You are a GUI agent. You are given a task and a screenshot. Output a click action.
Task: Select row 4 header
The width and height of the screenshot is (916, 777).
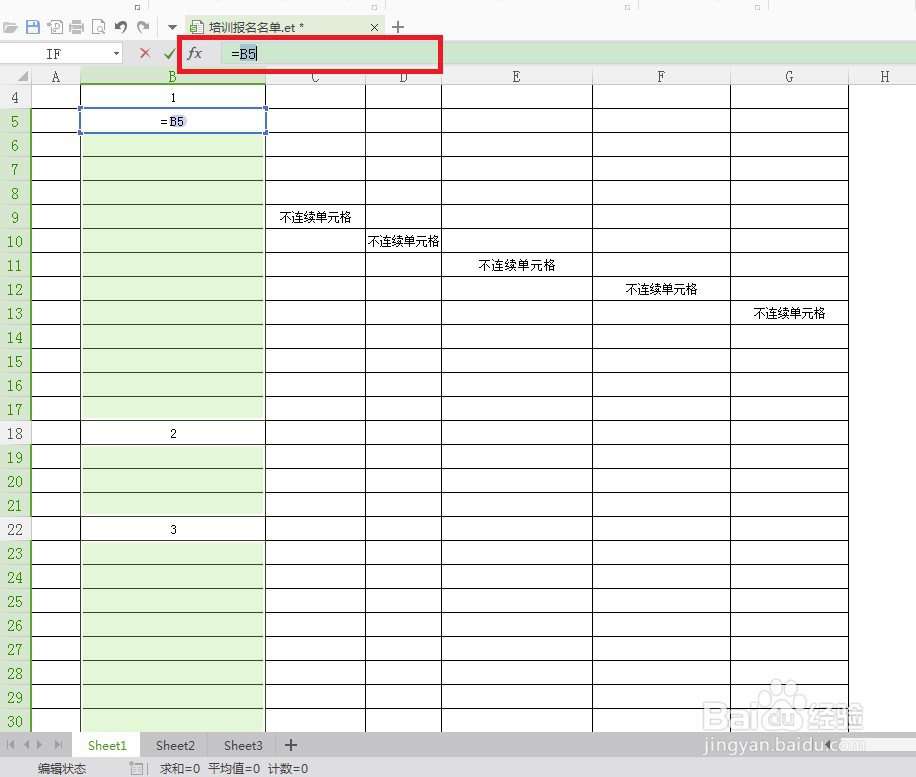[15, 98]
